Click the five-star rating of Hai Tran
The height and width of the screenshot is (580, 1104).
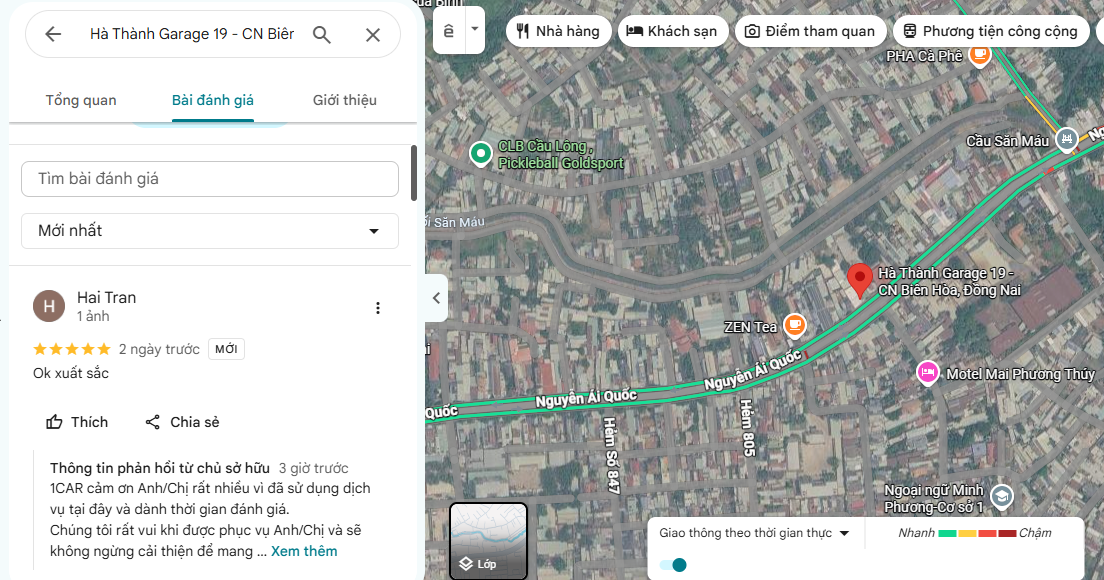pyautogui.click(x=72, y=349)
